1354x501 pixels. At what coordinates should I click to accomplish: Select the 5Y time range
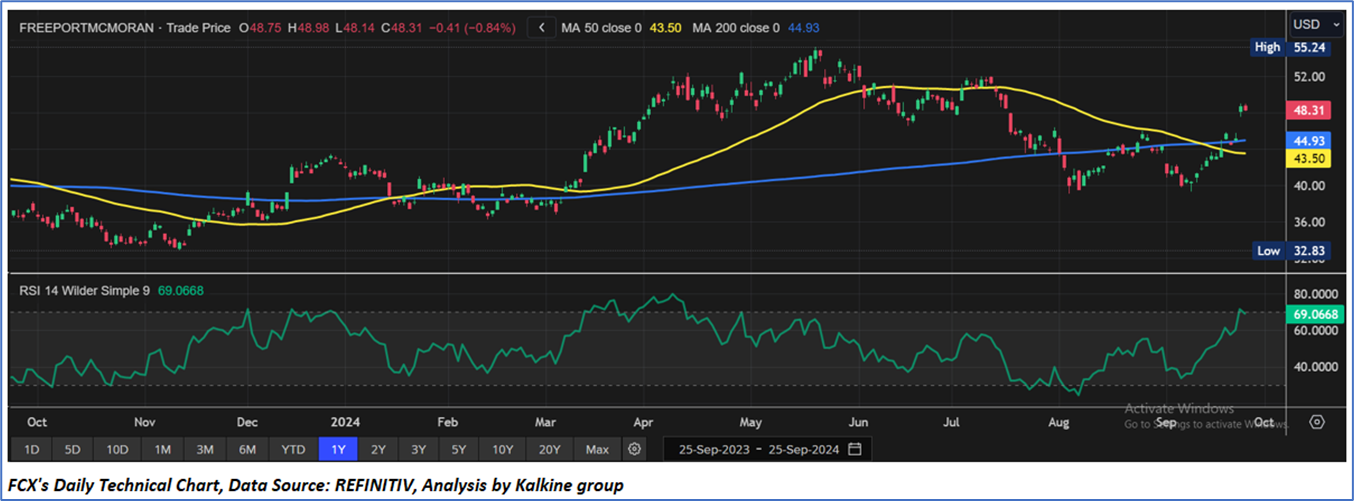[x=457, y=450]
